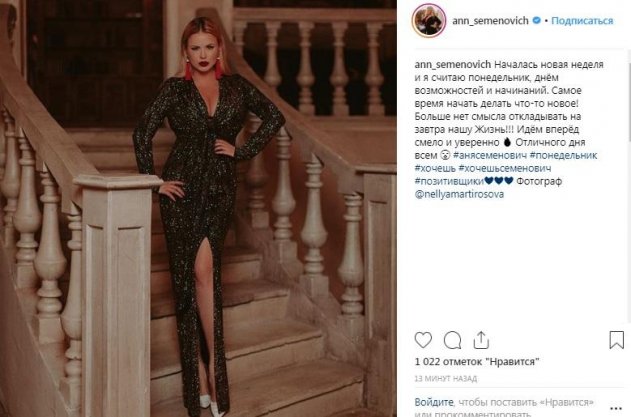
Task: Open @nellyamartirosova photographer profile
Action: 459,194
